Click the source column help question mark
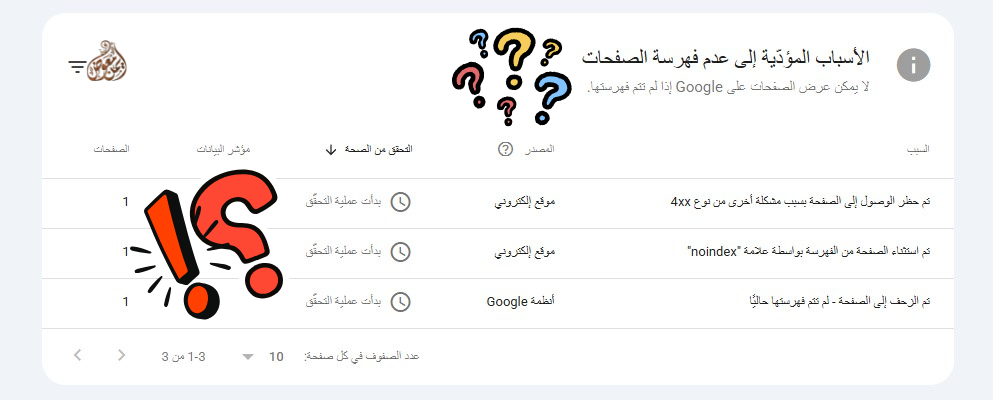 [505, 149]
